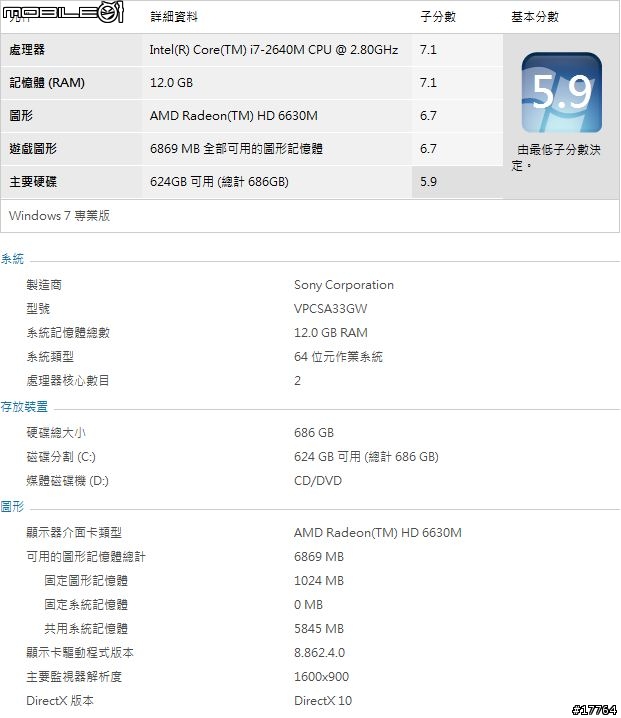Click the 主要硬碟 row label
Viewport: 621px width, 718px height.
point(33,181)
